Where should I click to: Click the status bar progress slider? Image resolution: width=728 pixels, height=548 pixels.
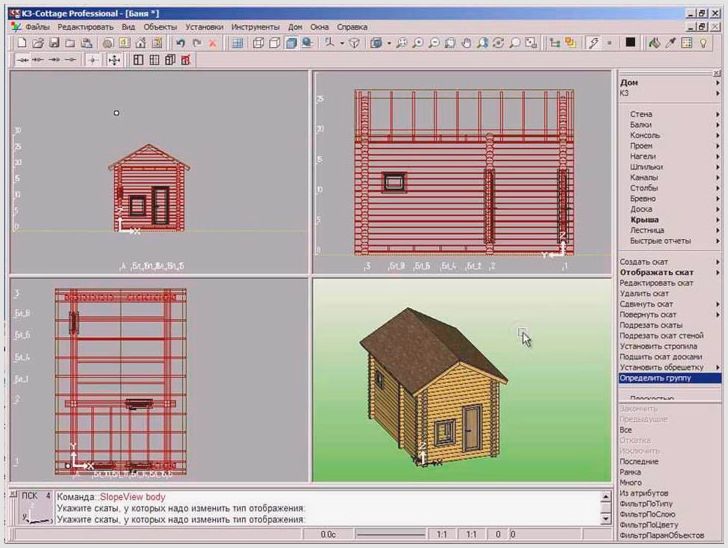click(x=390, y=535)
